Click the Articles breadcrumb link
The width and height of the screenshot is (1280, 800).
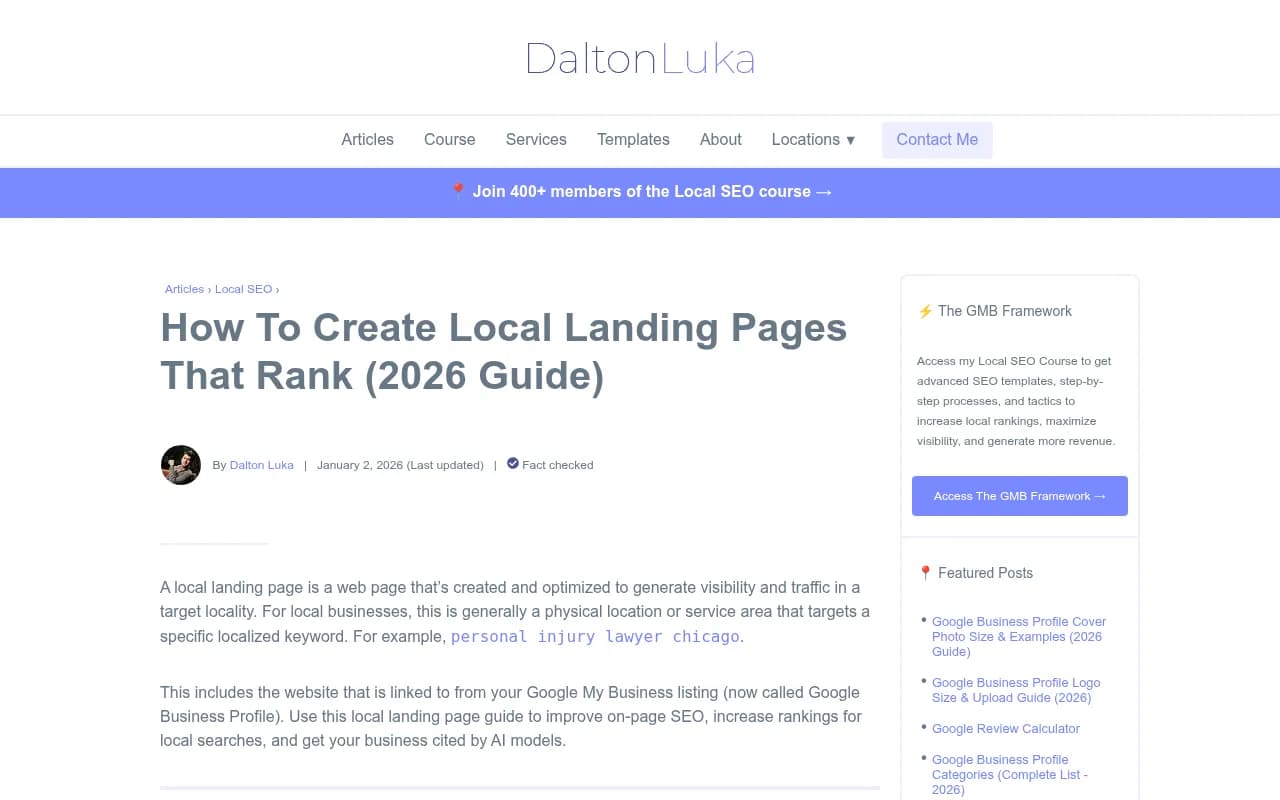click(184, 289)
